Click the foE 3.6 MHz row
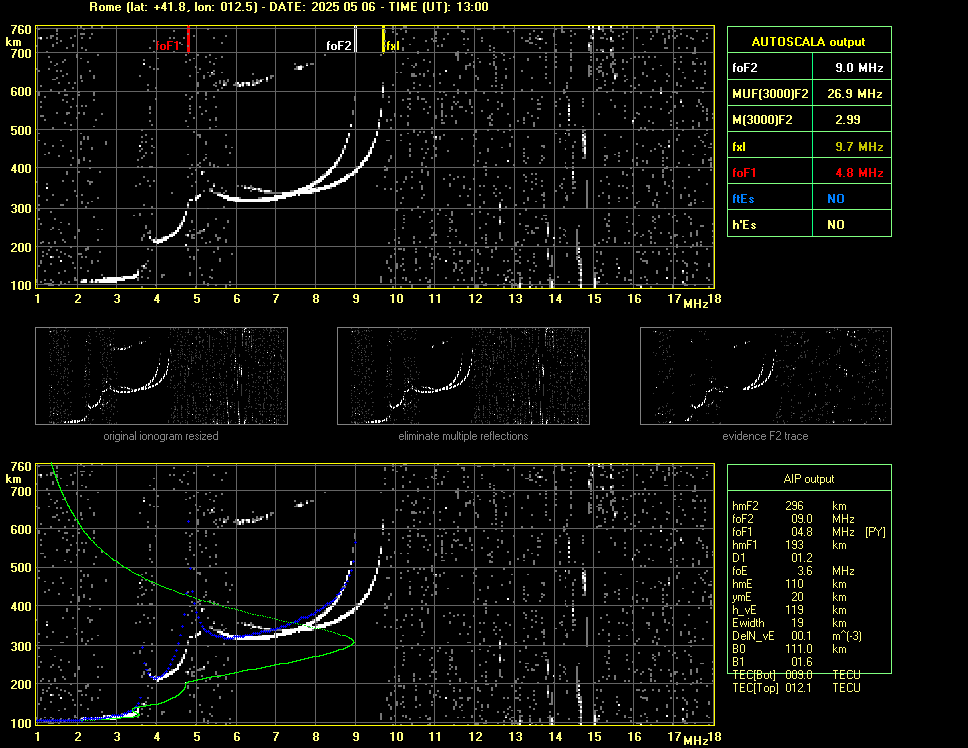 click(x=793, y=571)
